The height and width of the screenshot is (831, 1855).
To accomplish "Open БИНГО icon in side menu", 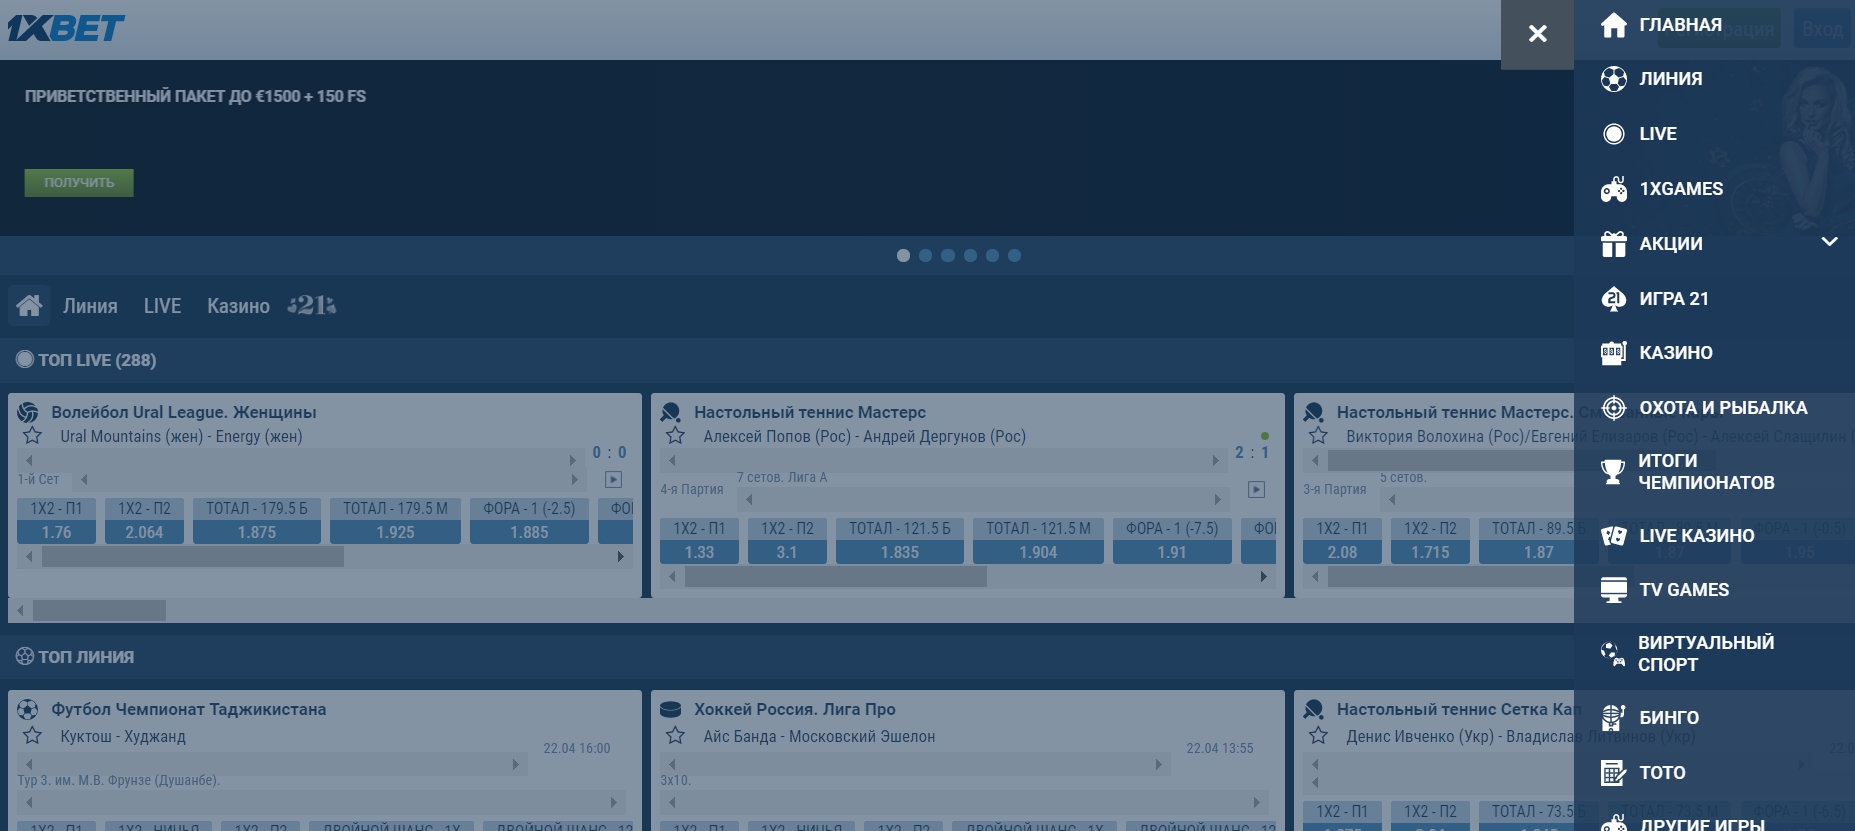I will 1613,717.
